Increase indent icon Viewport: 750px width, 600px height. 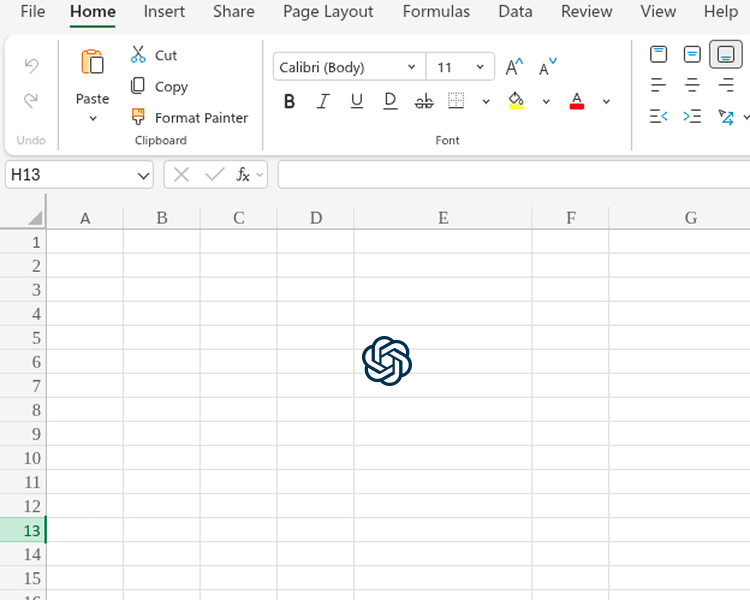click(x=692, y=116)
